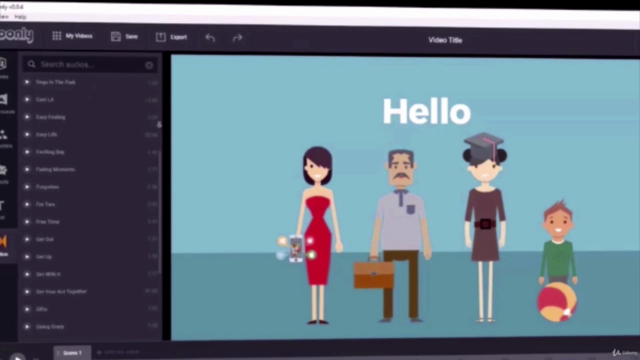Screen dimensions: 640x360
Task: Preview the East LA track
Action: [x=27, y=99]
